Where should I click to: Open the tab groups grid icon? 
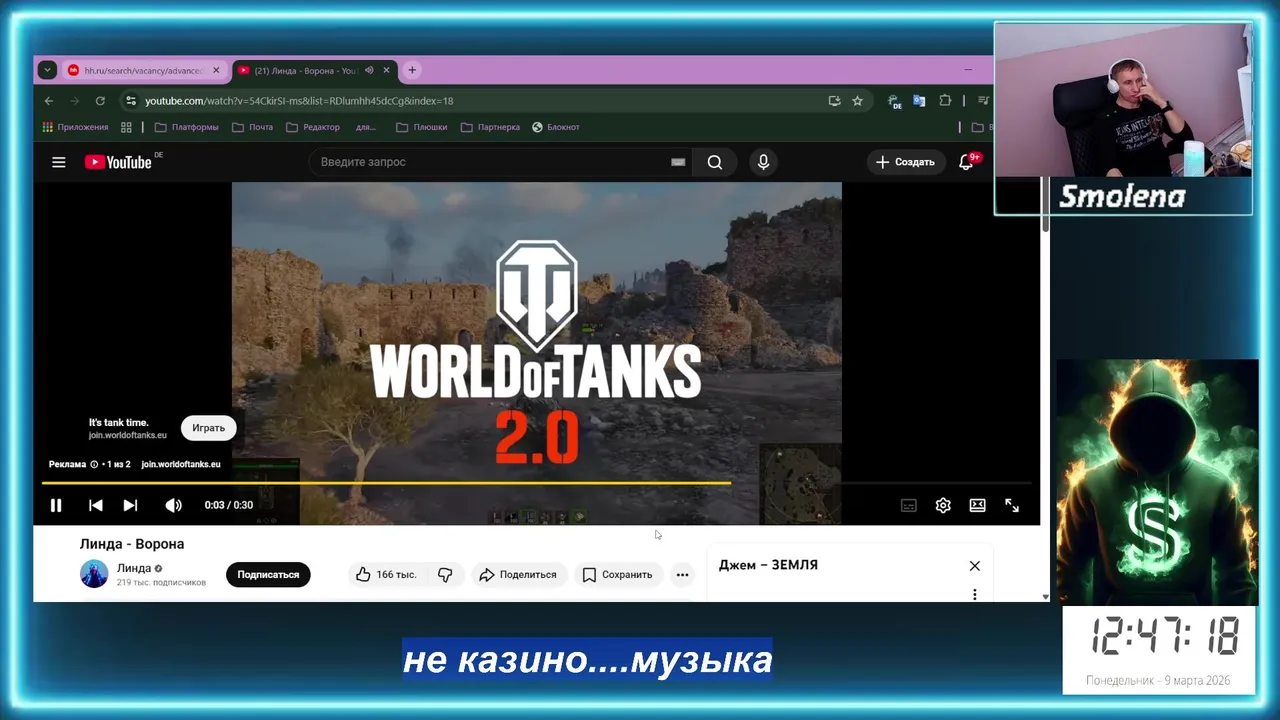(x=126, y=127)
